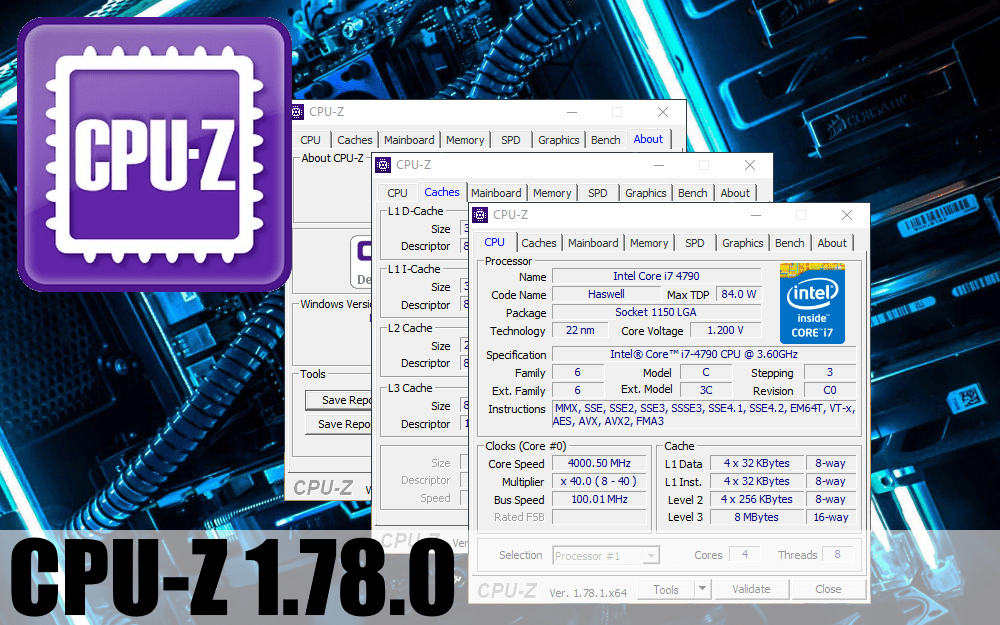Select the CPU tab in the front window

pos(494,242)
